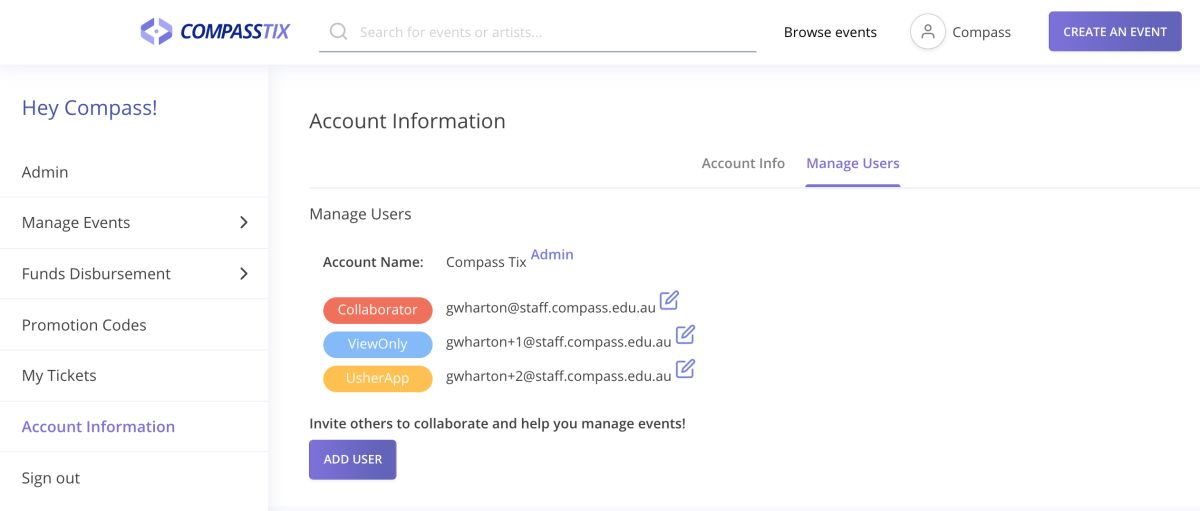Viewport: 1200px width, 511px height.
Task: Select the Manage Users tab
Action: click(852, 163)
